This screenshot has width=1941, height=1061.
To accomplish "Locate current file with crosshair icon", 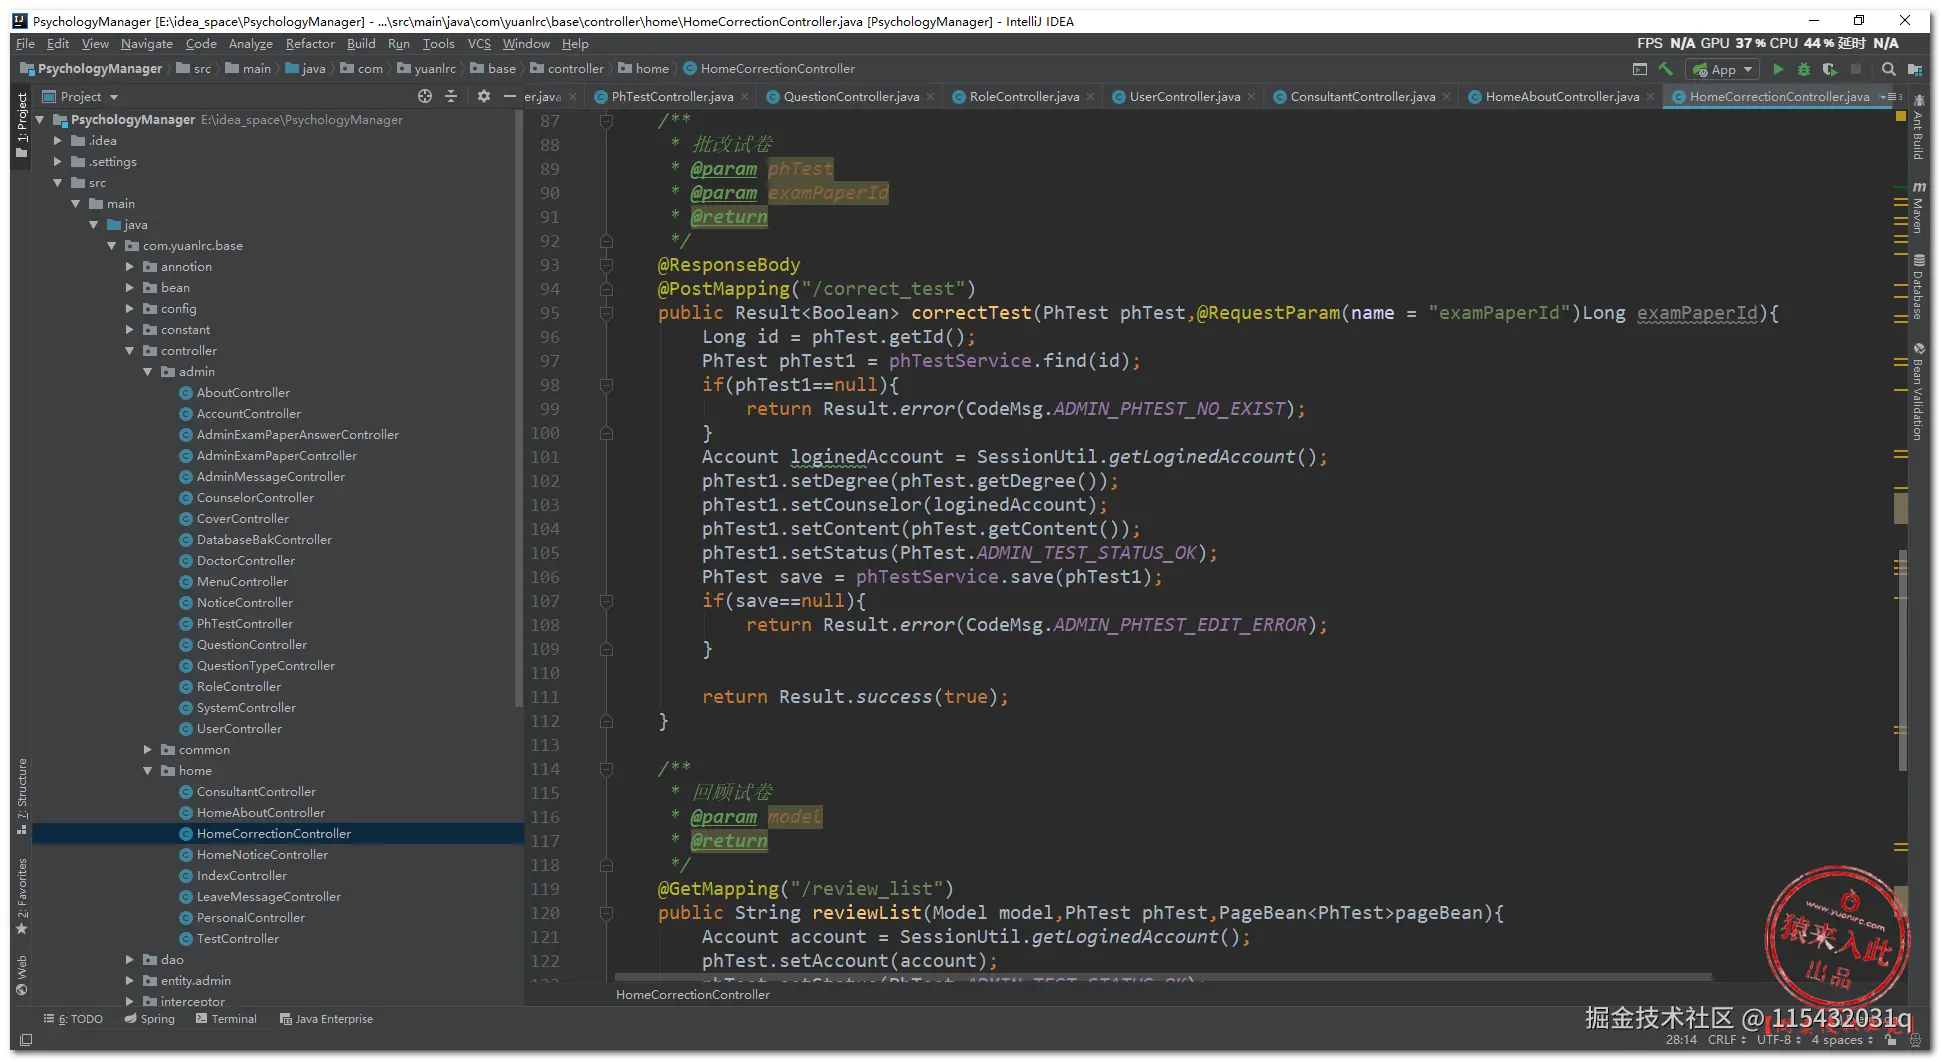I will pyautogui.click(x=425, y=96).
